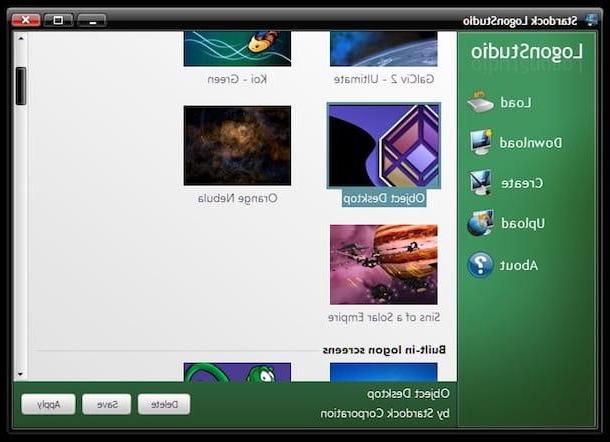
Task: Click the GalCiv 2 - Ultimate label
Action: (384, 79)
